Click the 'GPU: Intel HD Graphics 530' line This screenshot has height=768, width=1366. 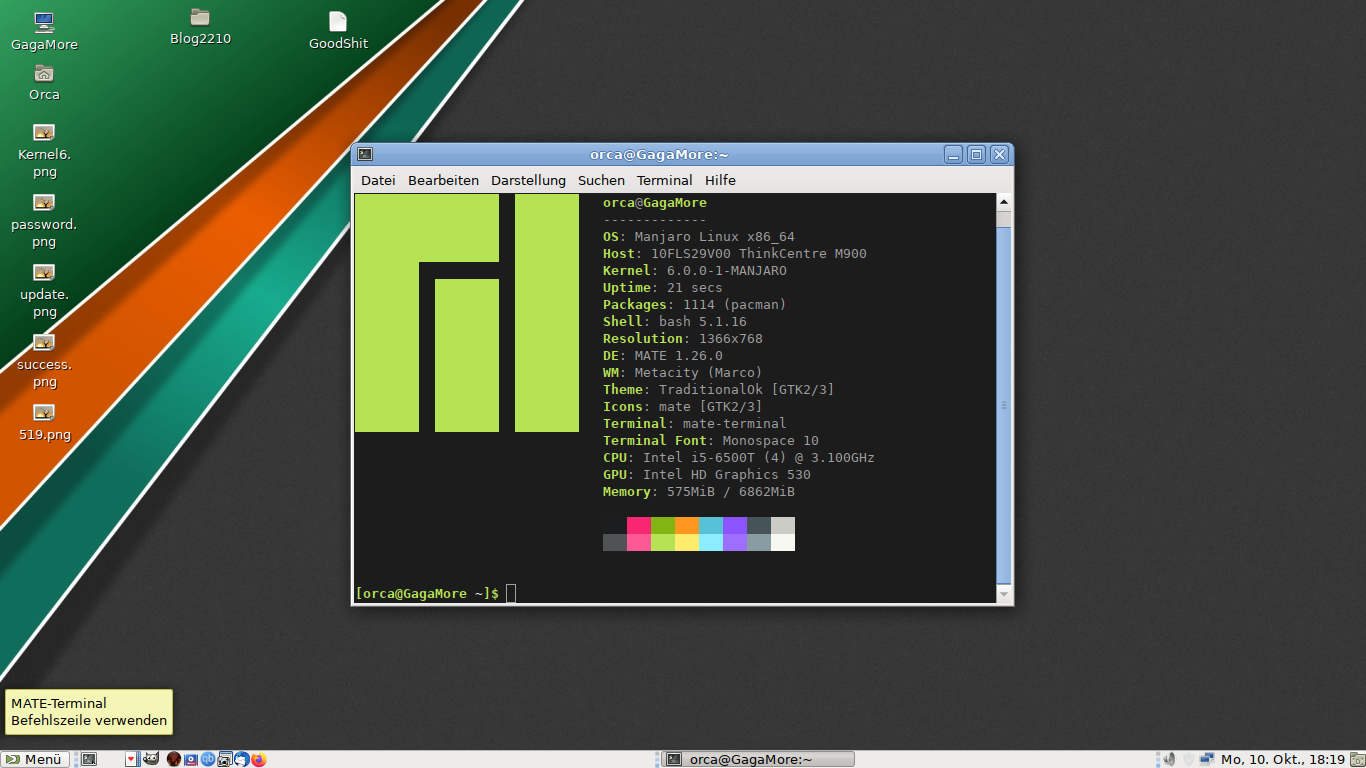tap(707, 475)
